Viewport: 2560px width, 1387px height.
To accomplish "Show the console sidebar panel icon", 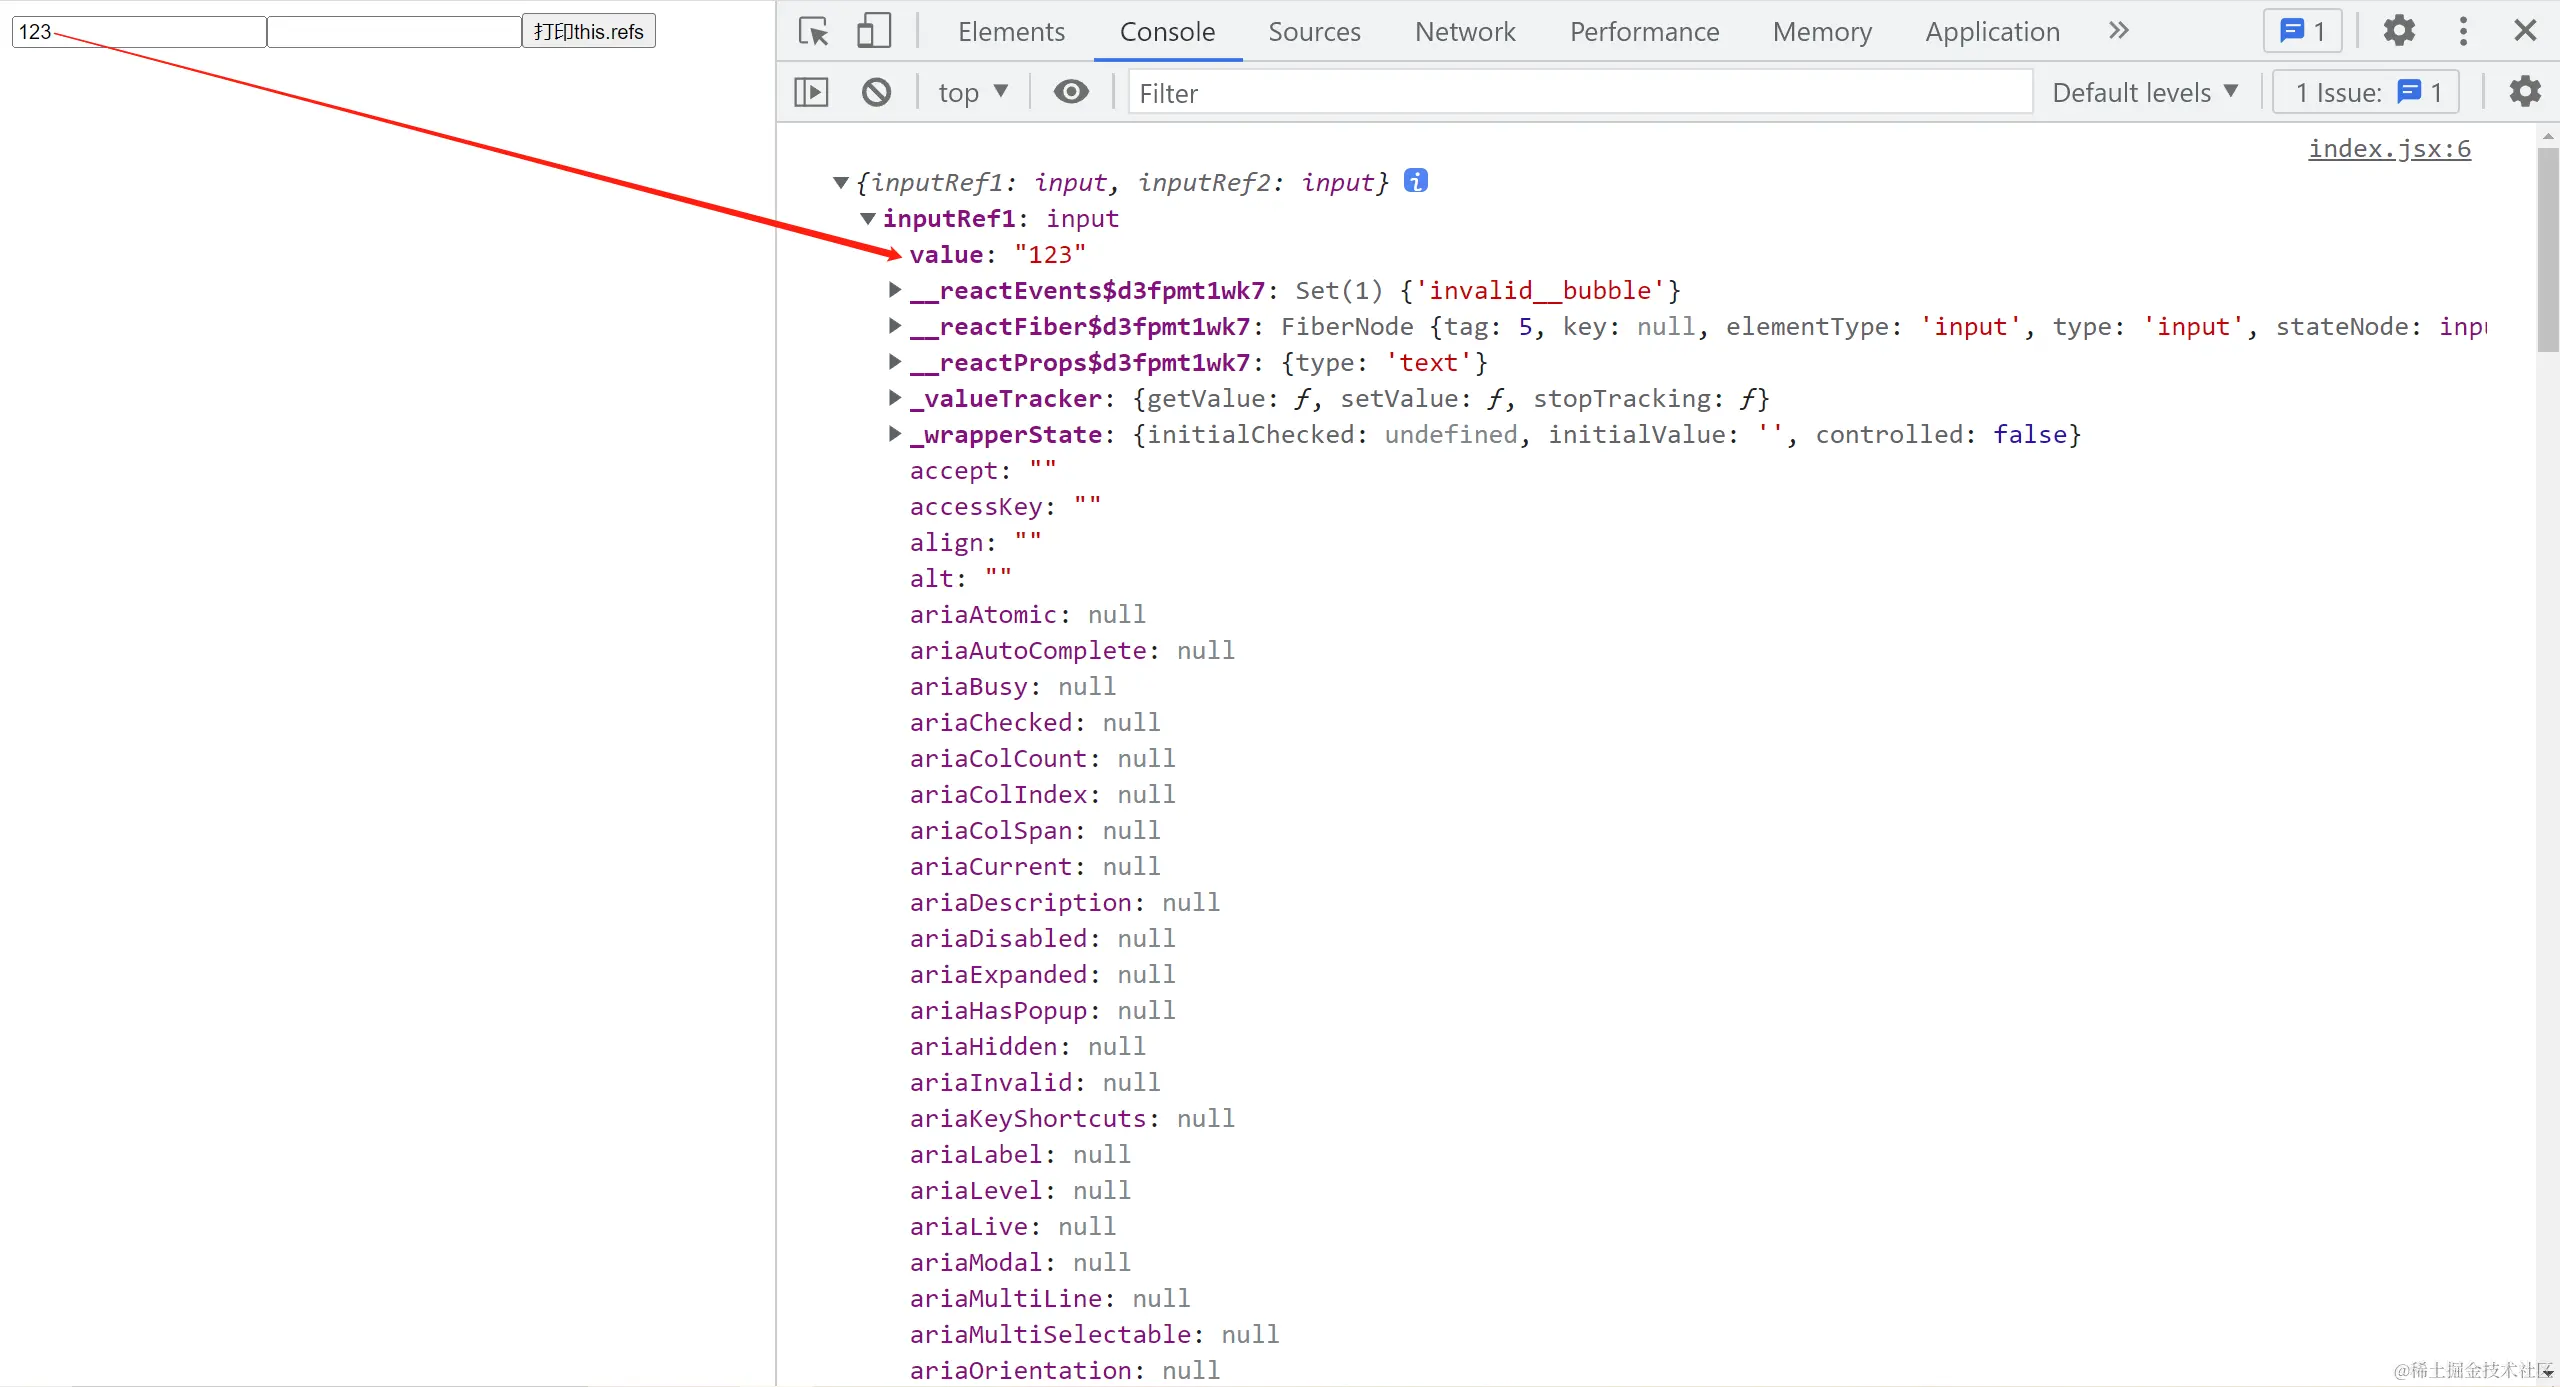I will coord(811,93).
